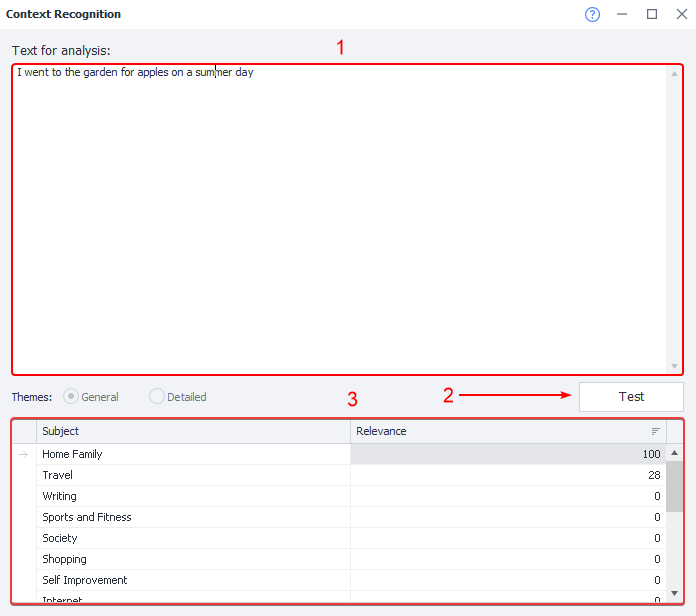This screenshot has height=616, width=696.
Task: Click inside the text for analysis field
Action: tap(340, 220)
